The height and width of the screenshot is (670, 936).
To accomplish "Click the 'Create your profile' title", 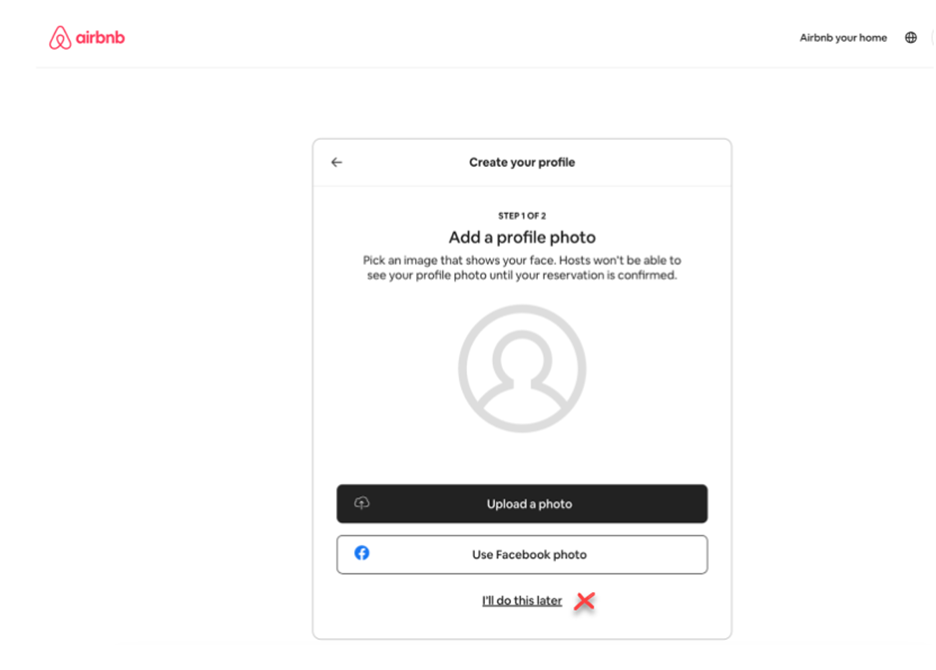I will click(x=522, y=162).
